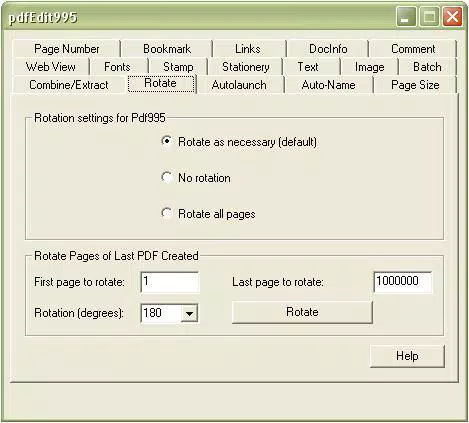Viewport: 469px width, 423px height.
Task: Open the Stamp tab
Action: (x=178, y=67)
